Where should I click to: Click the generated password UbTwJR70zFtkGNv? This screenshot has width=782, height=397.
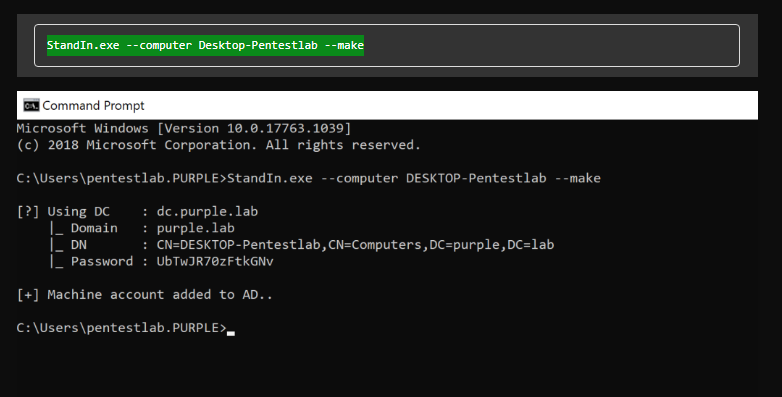coord(215,261)
